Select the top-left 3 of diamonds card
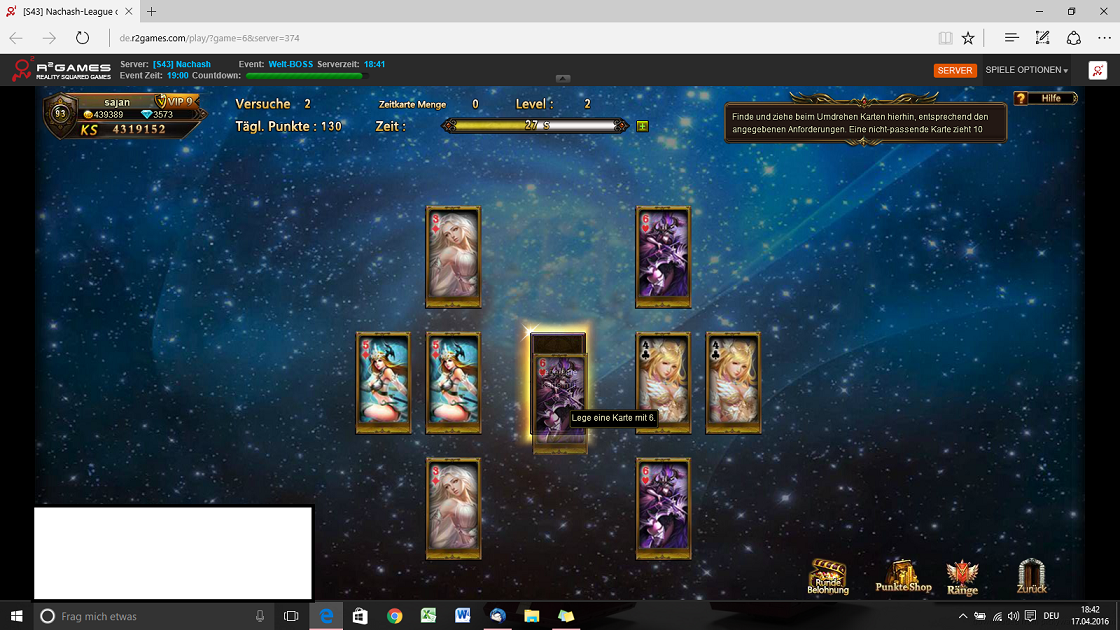Screen dimensions: 1120x630 point(453,257)
